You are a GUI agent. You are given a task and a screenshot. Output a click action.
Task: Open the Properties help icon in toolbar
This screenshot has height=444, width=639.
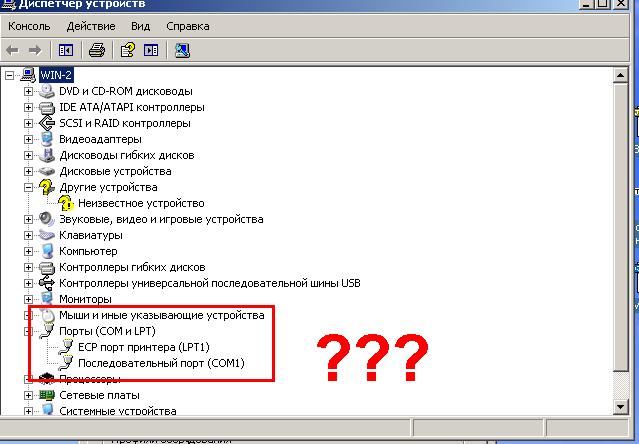128,50
